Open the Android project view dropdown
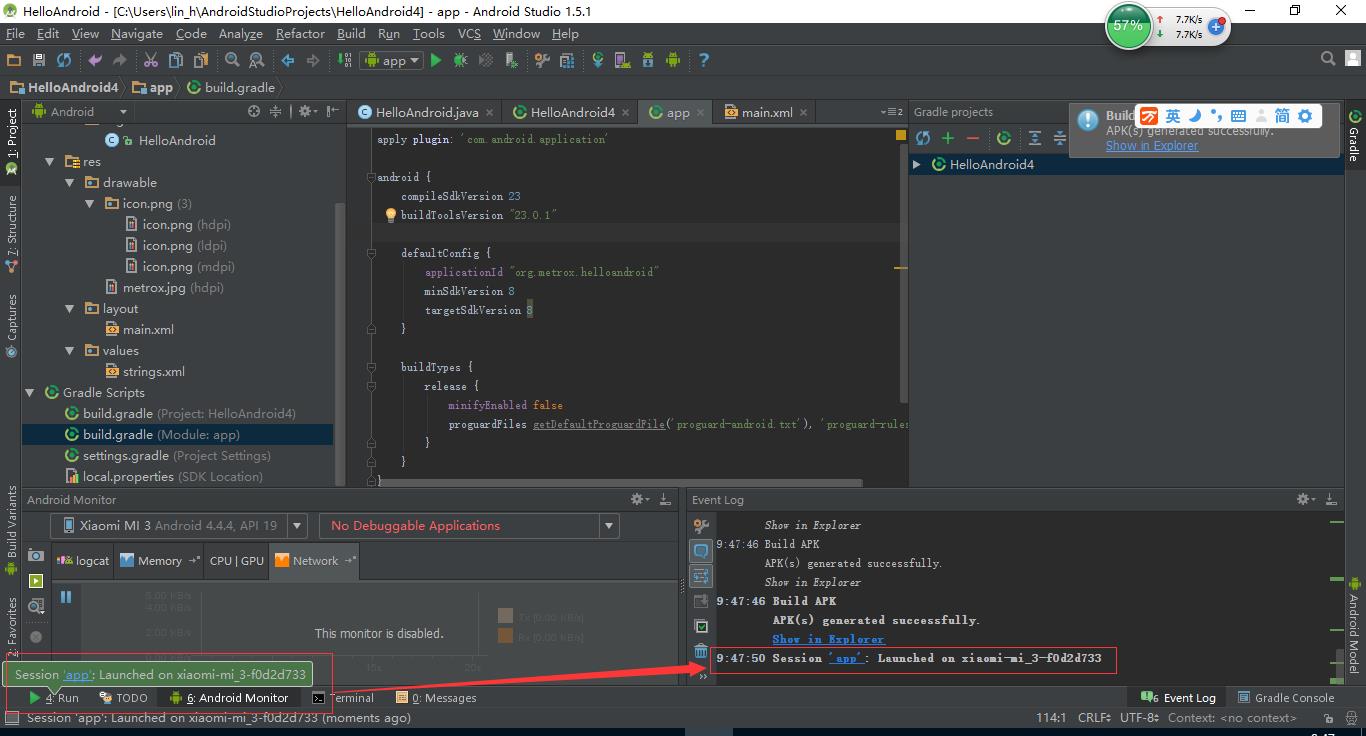 point(81,111)
